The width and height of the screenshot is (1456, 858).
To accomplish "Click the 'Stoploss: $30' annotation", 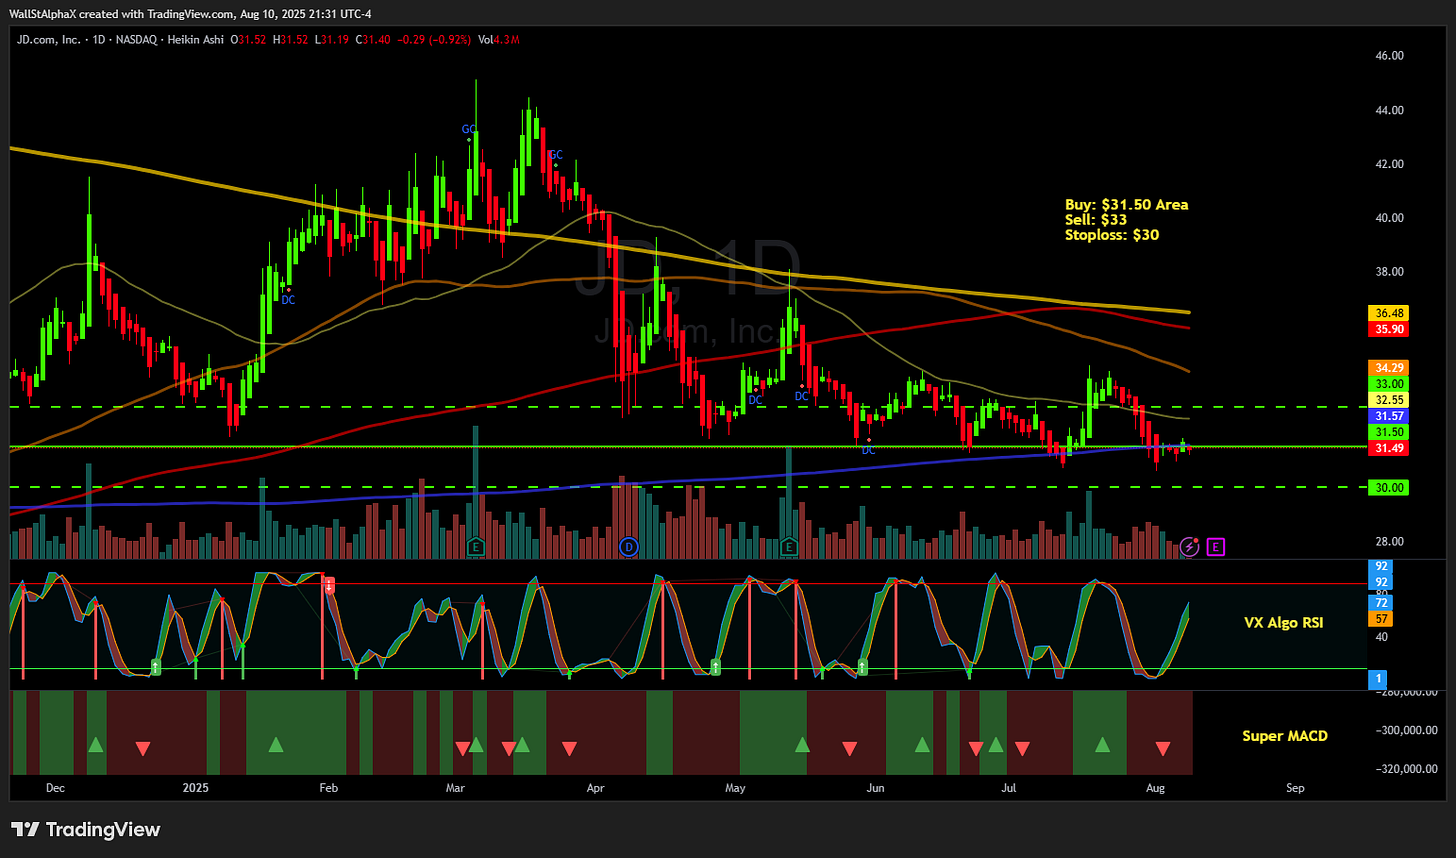I will click(x=1112, y=234).
